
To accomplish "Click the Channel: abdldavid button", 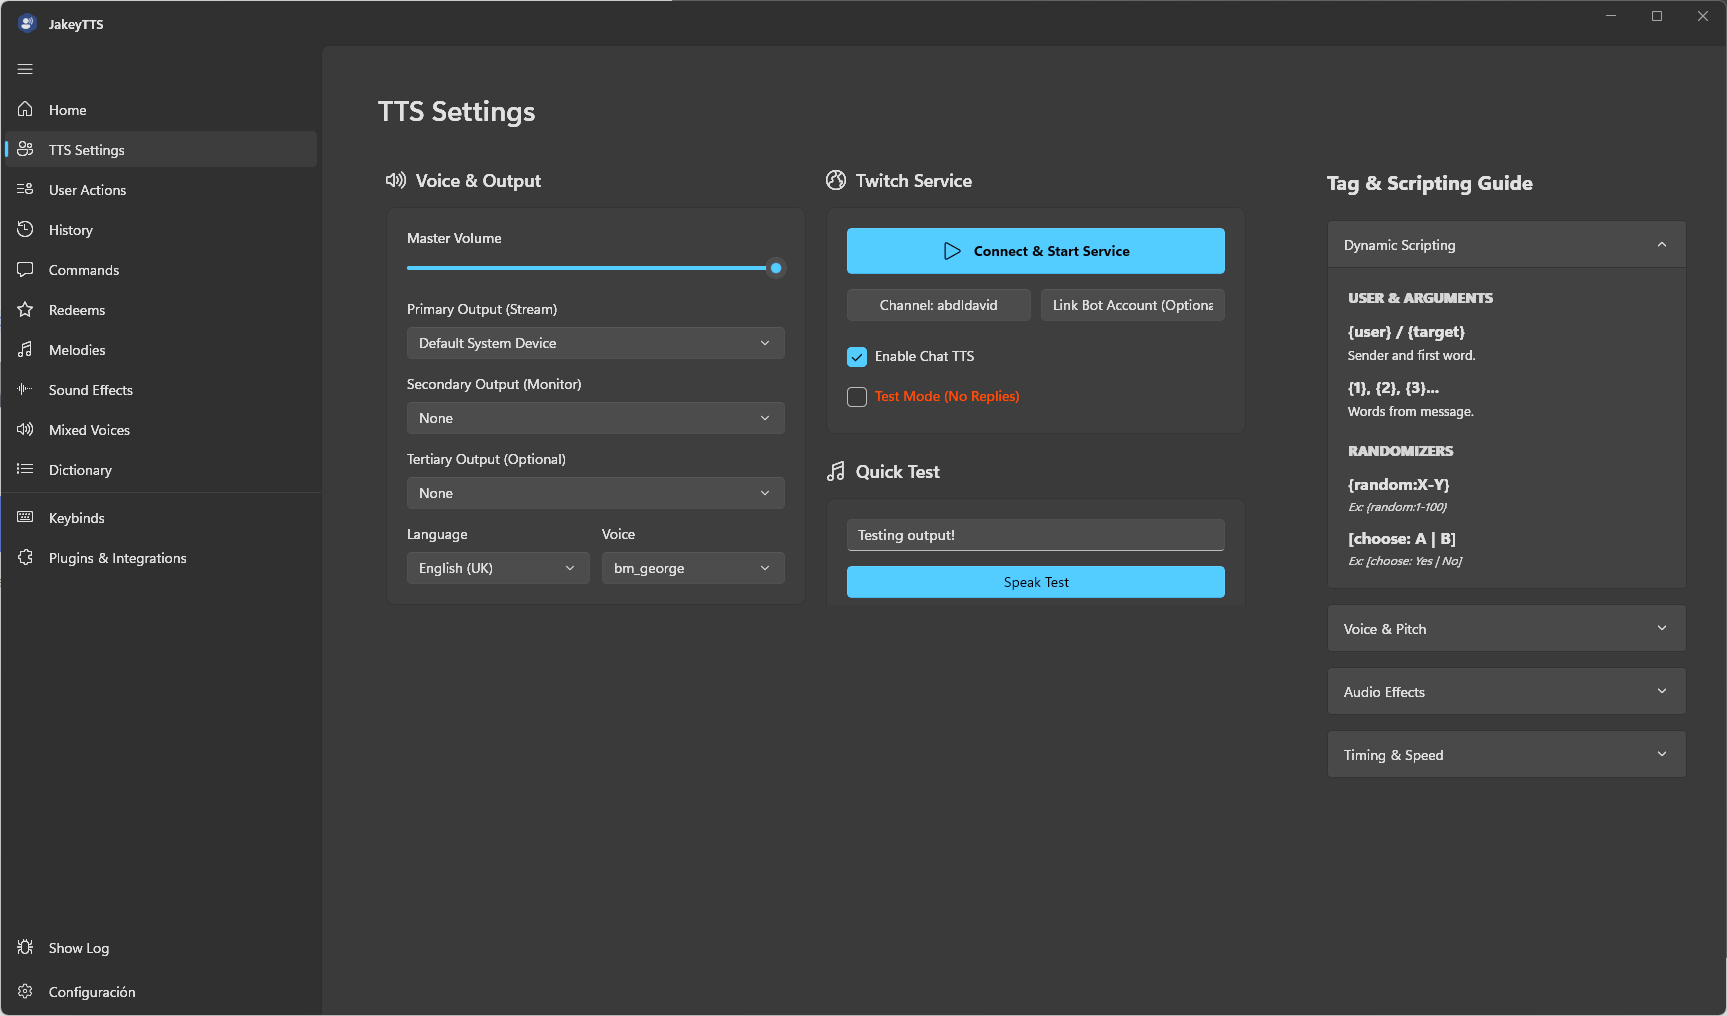I will click(x=938, y=305).
